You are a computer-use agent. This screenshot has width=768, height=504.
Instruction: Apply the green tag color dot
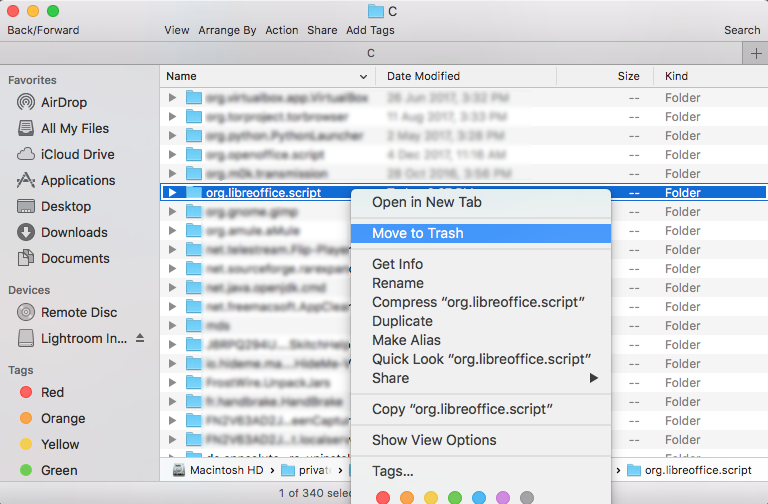click(455, 498)
